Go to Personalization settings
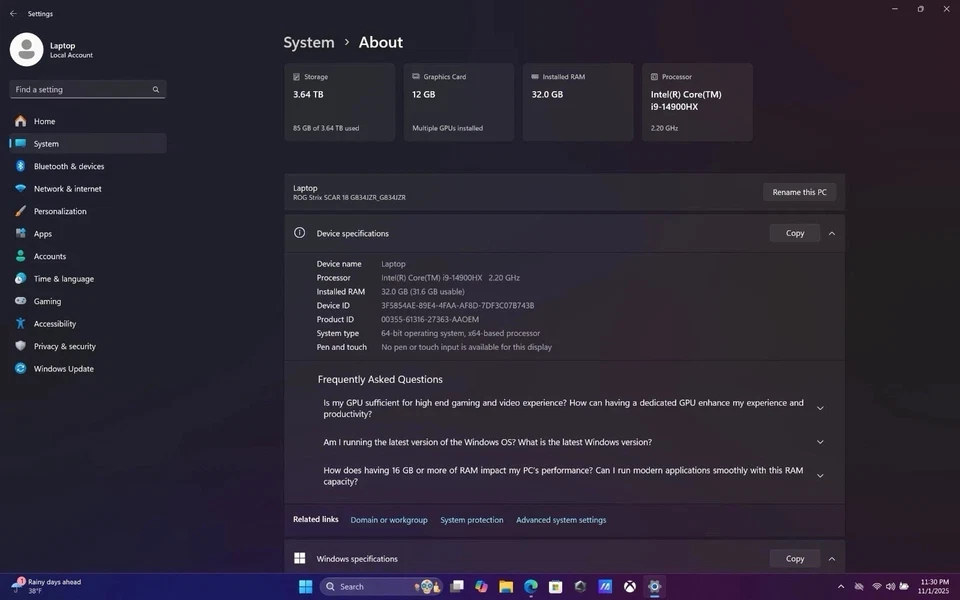The height and width of the screenshot is (600, 960). click(60, 211)
